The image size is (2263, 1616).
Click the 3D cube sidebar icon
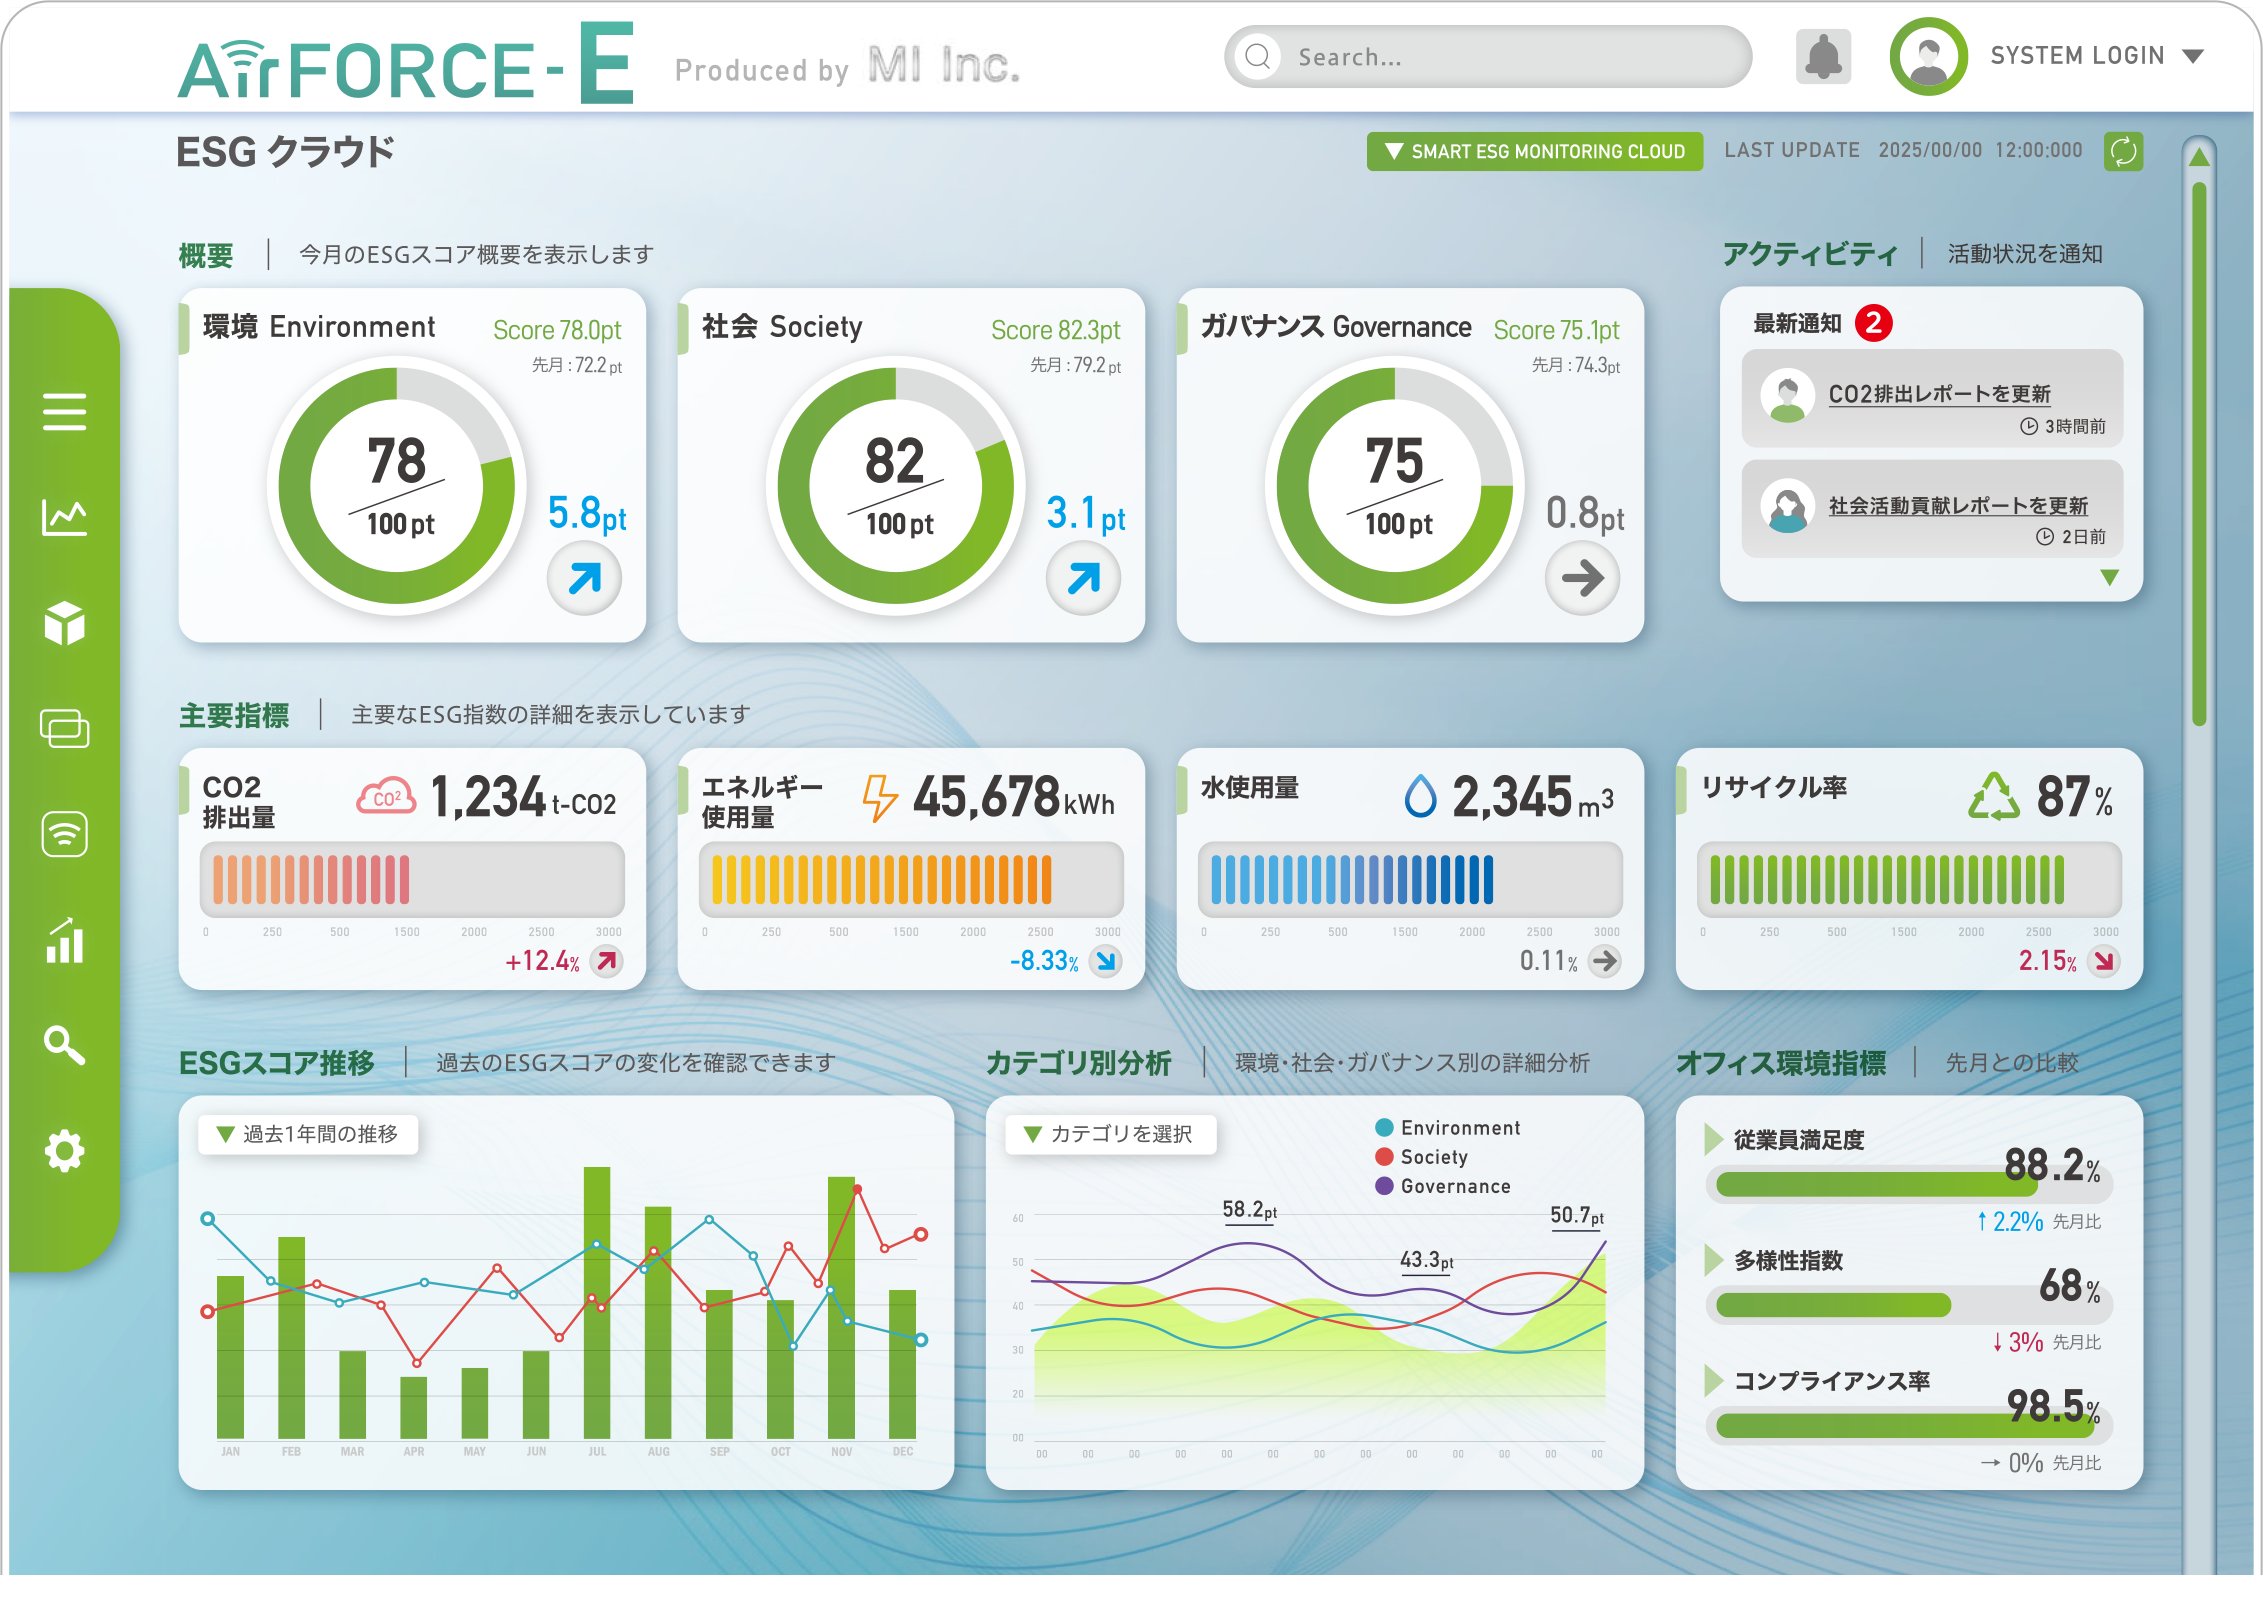(64, 623)
